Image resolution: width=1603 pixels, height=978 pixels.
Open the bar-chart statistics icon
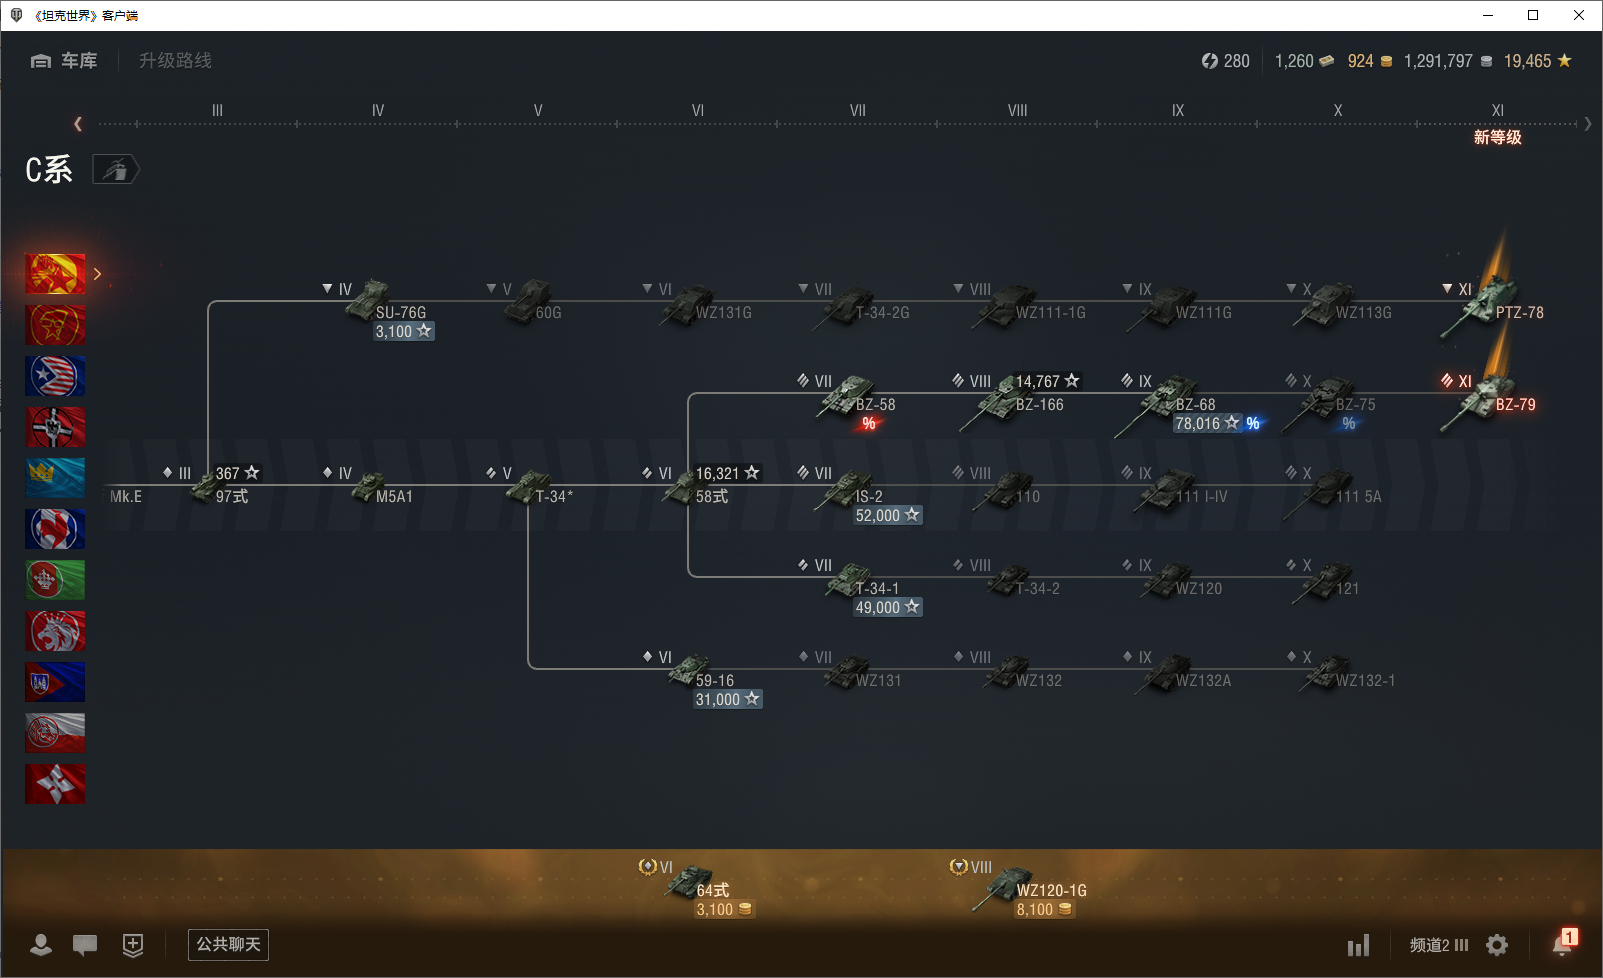[1358, 945]
